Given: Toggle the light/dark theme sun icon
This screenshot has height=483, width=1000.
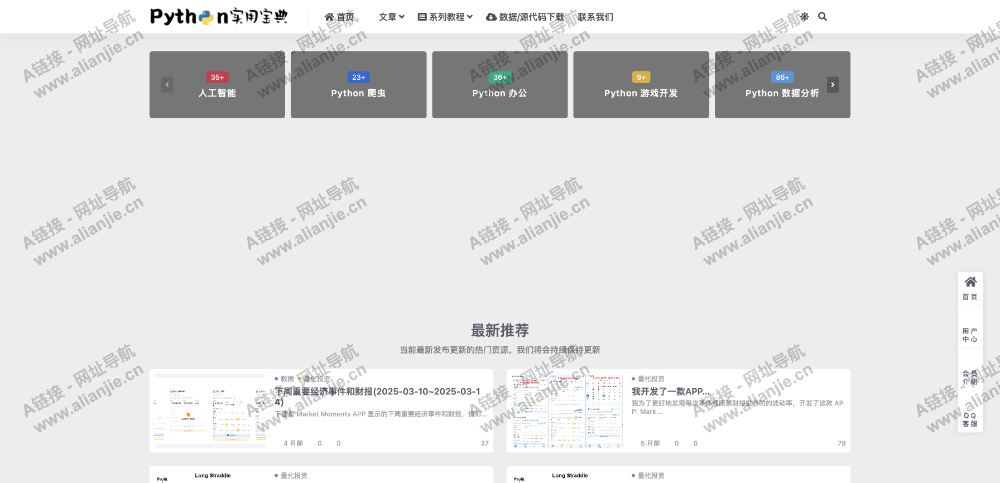Looking at the screenshot, I should 804,17.
